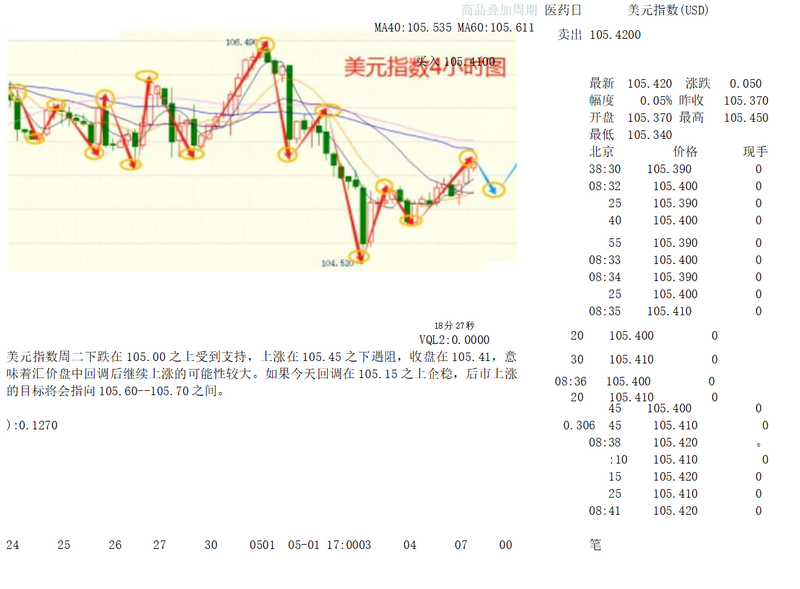Click date axis label 30
This screenshot has height=589, width=800.
[211, 545]
